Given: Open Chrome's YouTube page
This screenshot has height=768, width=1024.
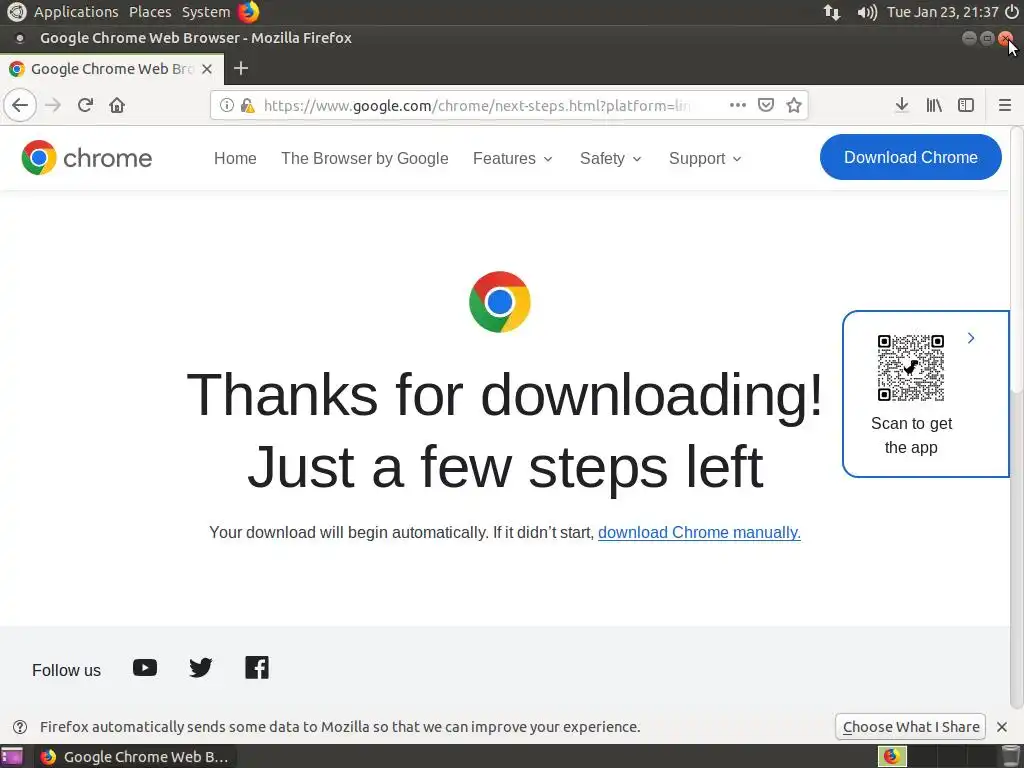Looking at the screenshot, I should coord(145,667).
